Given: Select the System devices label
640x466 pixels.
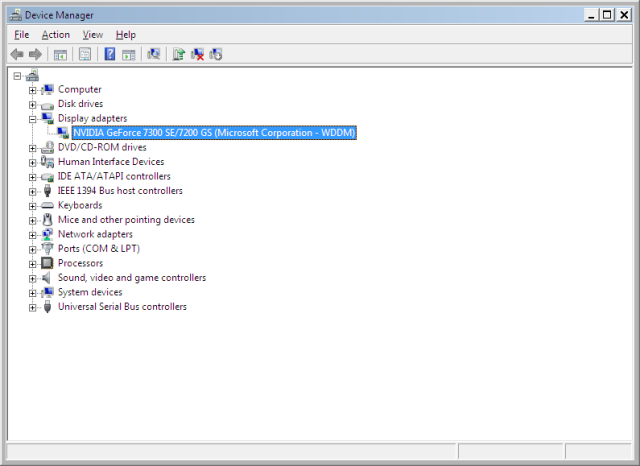Looking at the screenshot, I should 90,292.
